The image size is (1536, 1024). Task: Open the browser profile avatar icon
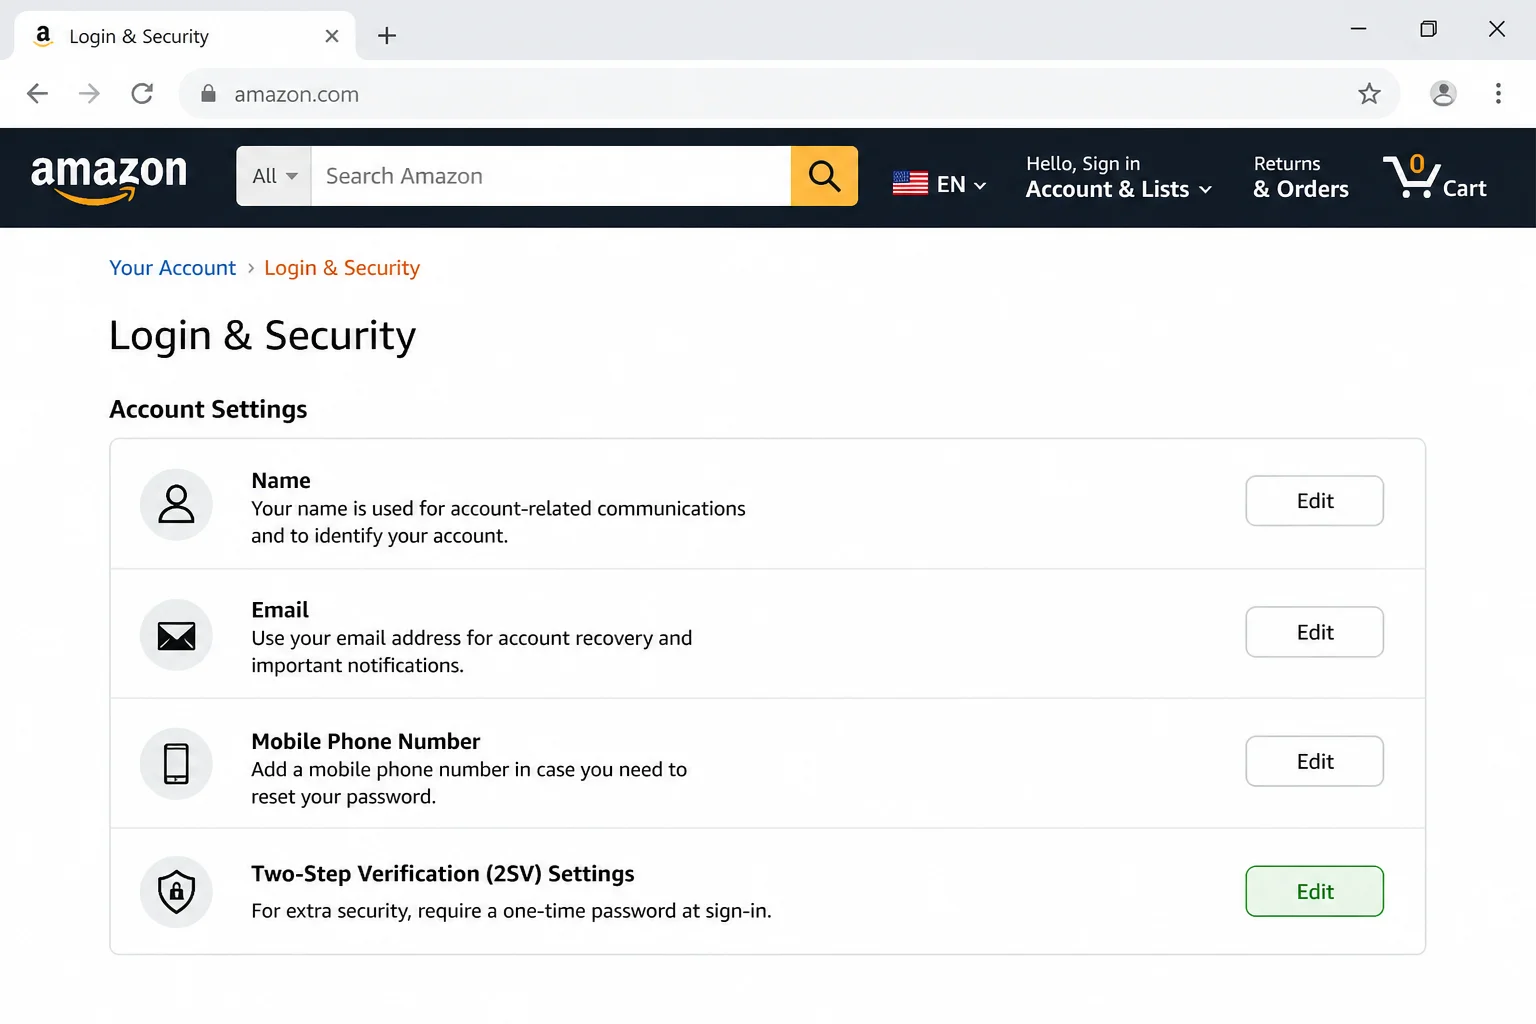point(1443,94)
